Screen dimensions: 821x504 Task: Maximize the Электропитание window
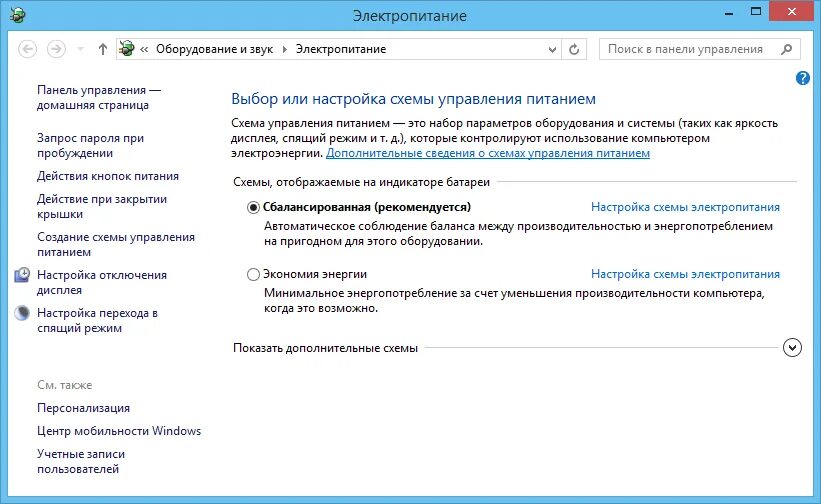click(756, 12)
